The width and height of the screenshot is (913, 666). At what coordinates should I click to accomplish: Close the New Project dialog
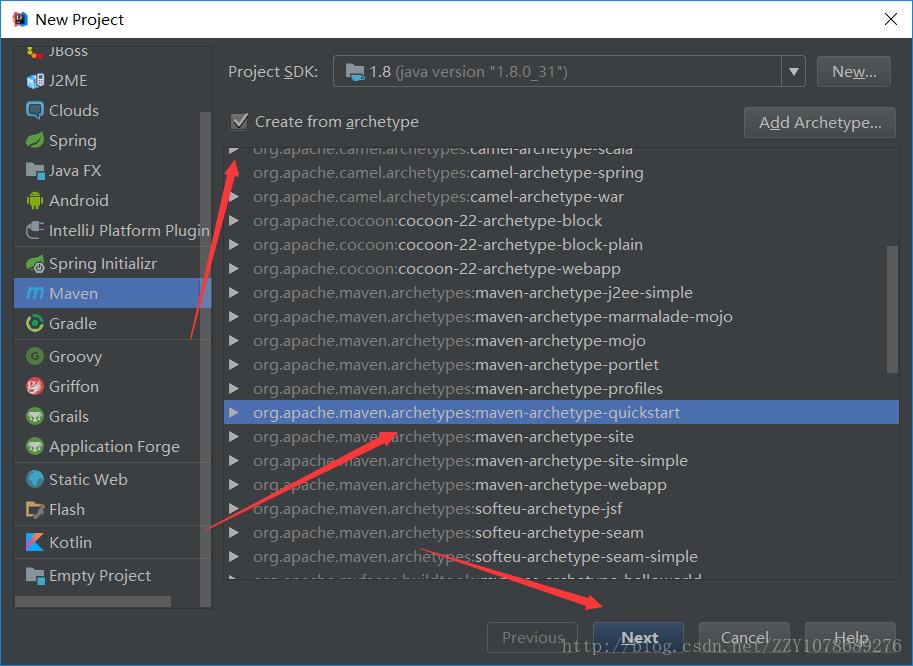coord(891,19)
